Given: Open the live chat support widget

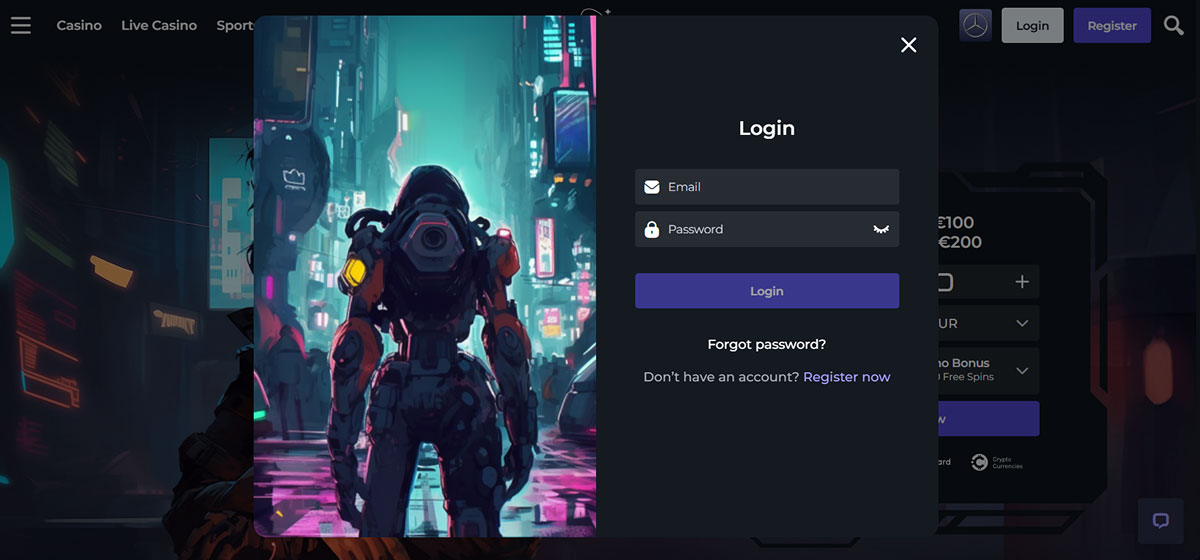Looking at the screenshot, I should tap(1160, 520).
